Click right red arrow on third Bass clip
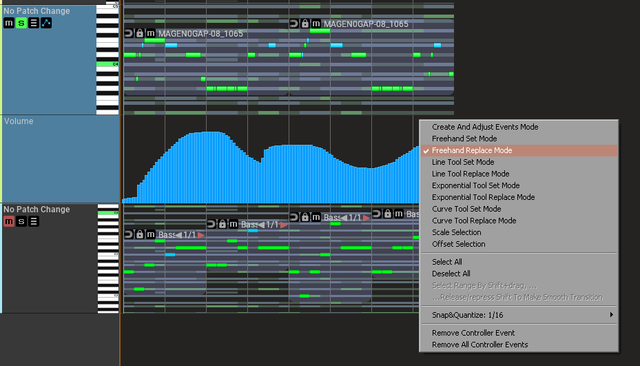The height and width of the screenshot is (366, 640). coord(367,217)
